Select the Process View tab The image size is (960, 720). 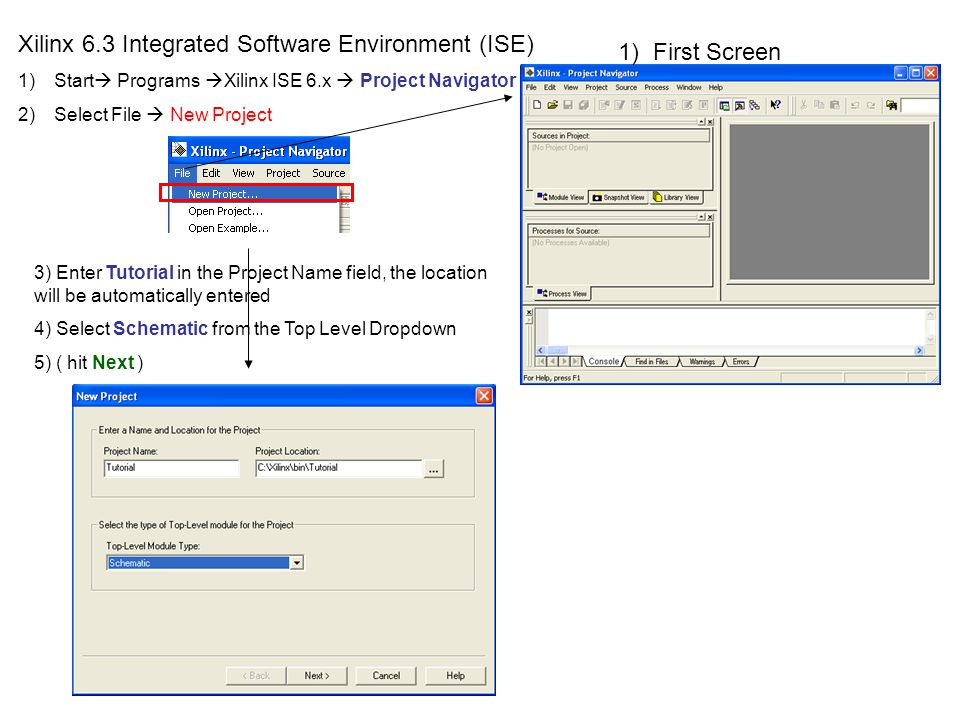(x=561, y=294)
